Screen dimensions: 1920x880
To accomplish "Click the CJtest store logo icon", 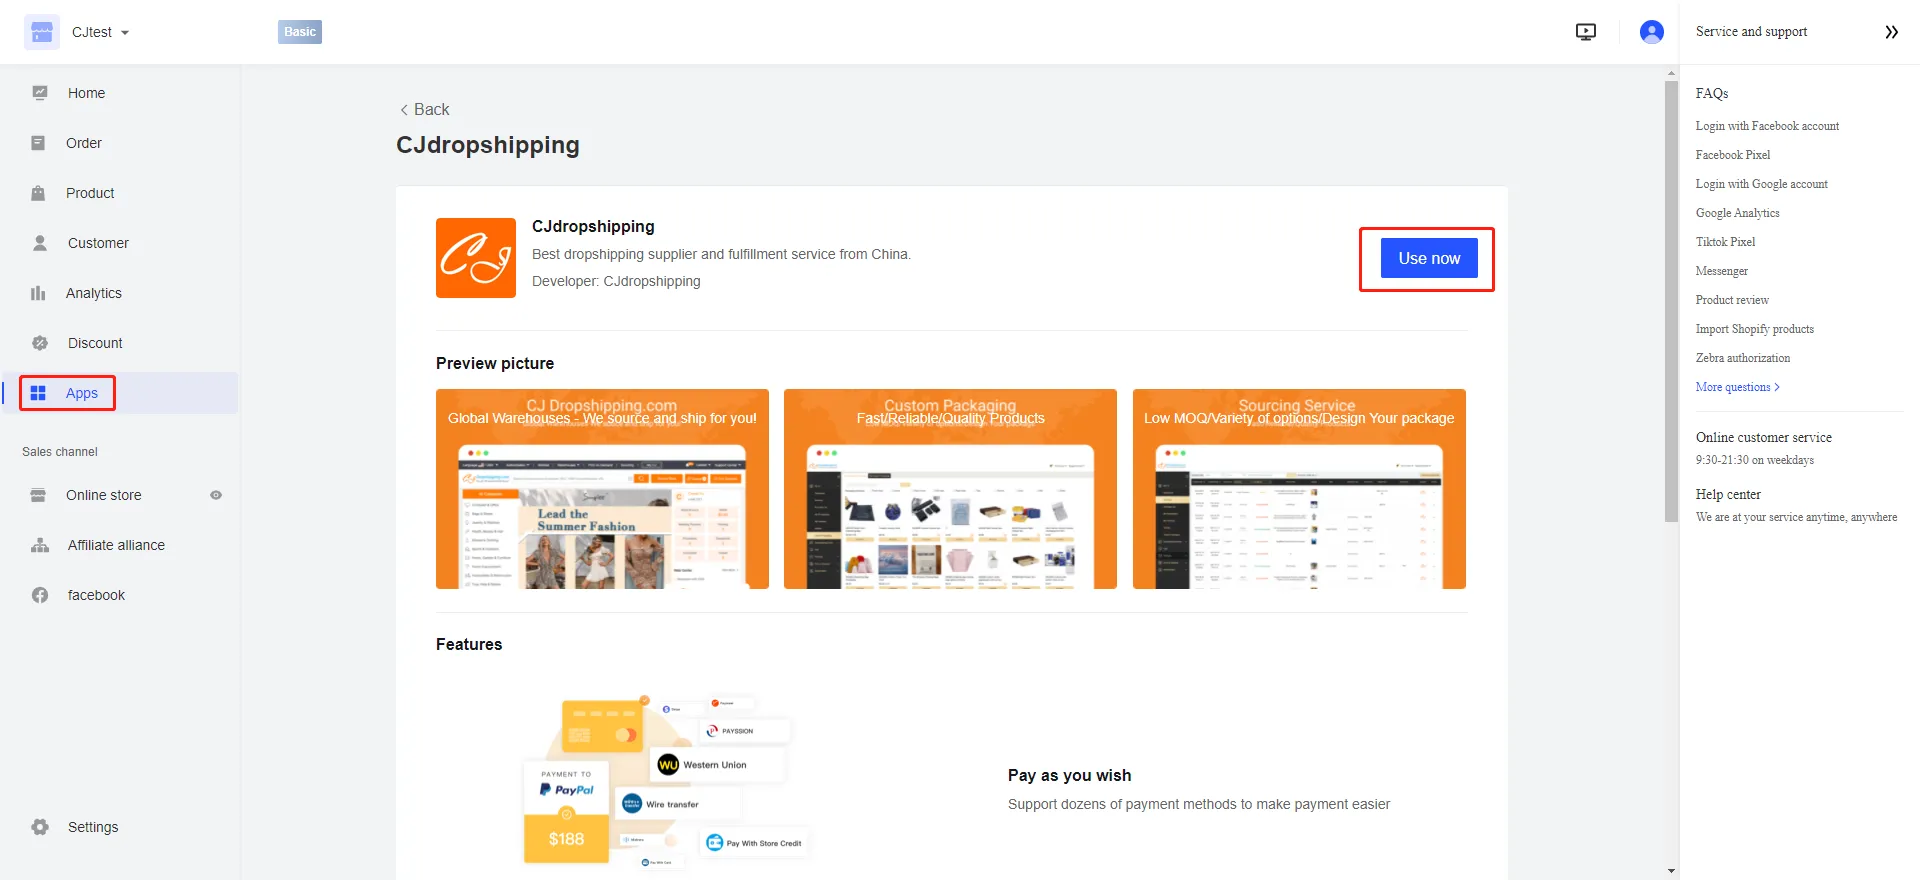I will pyautogui.click(x=42, y=32).
